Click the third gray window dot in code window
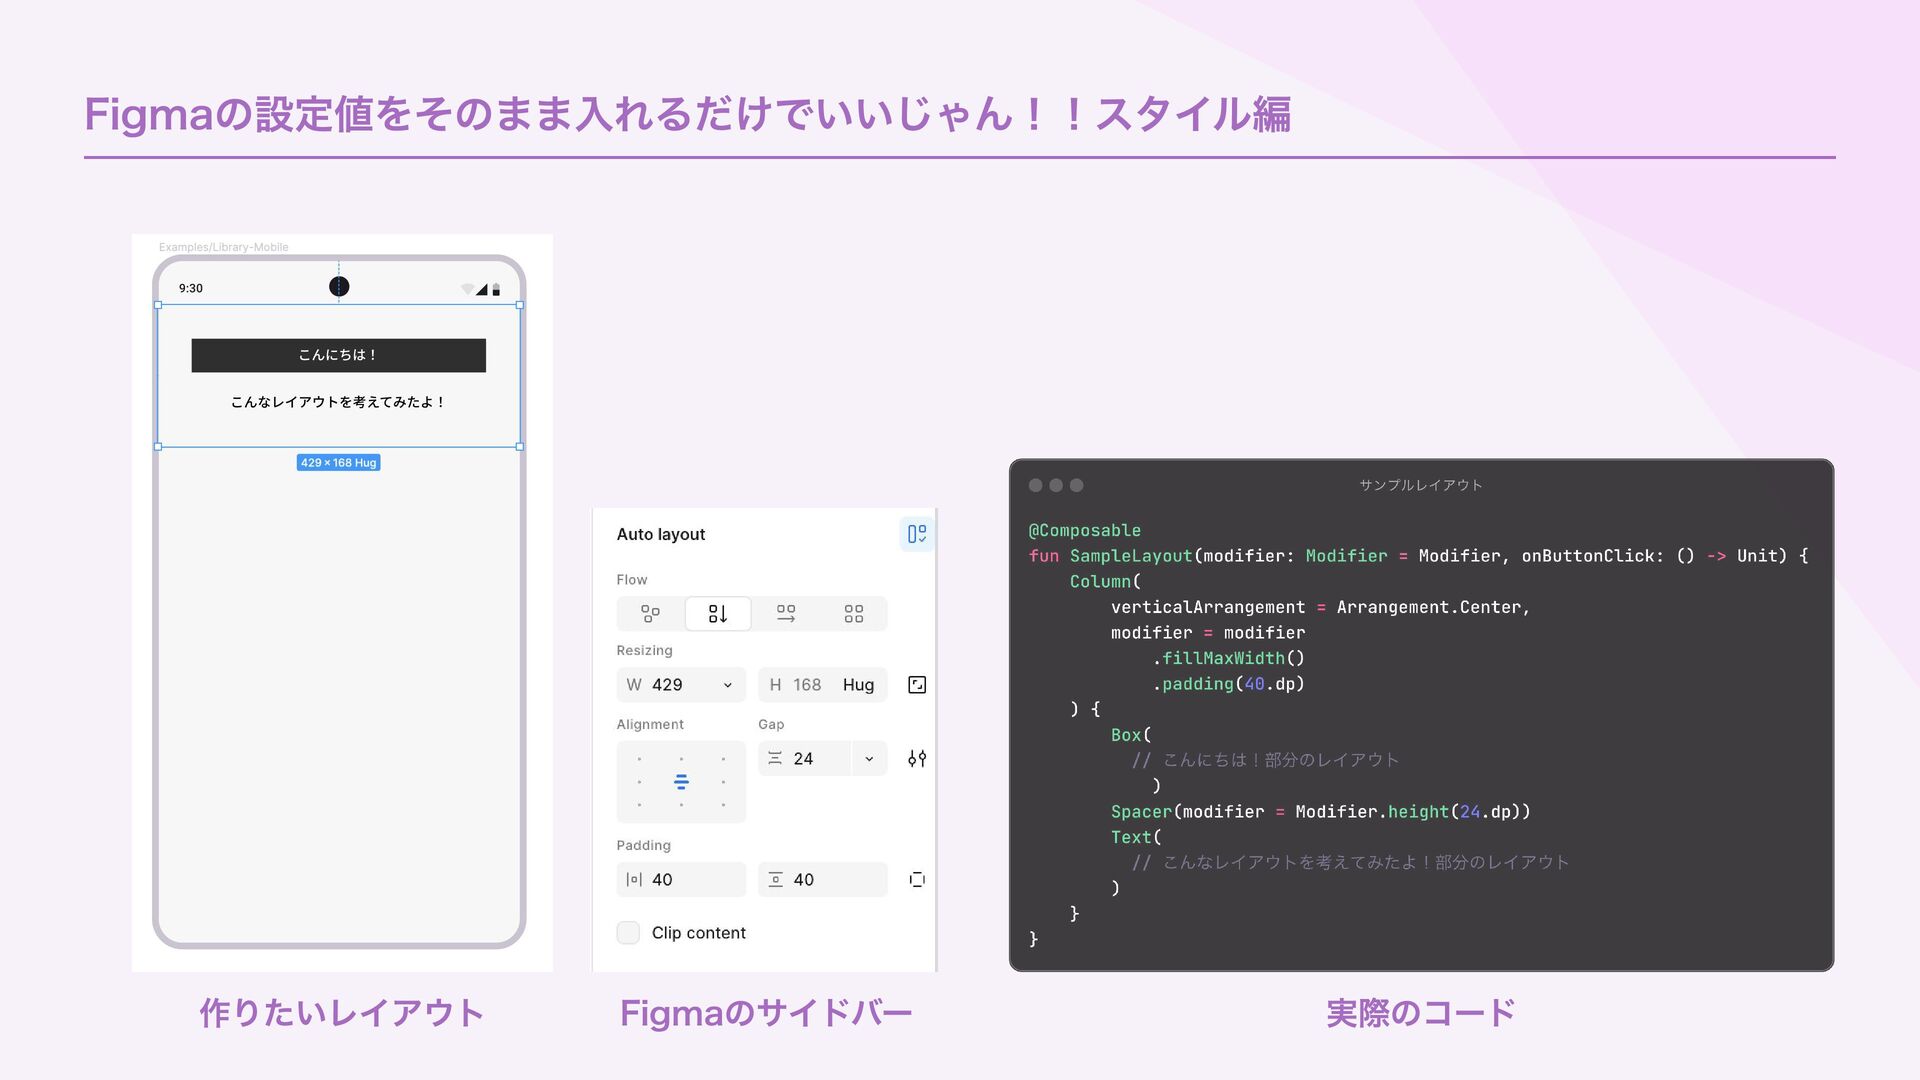 [1077, 485]
